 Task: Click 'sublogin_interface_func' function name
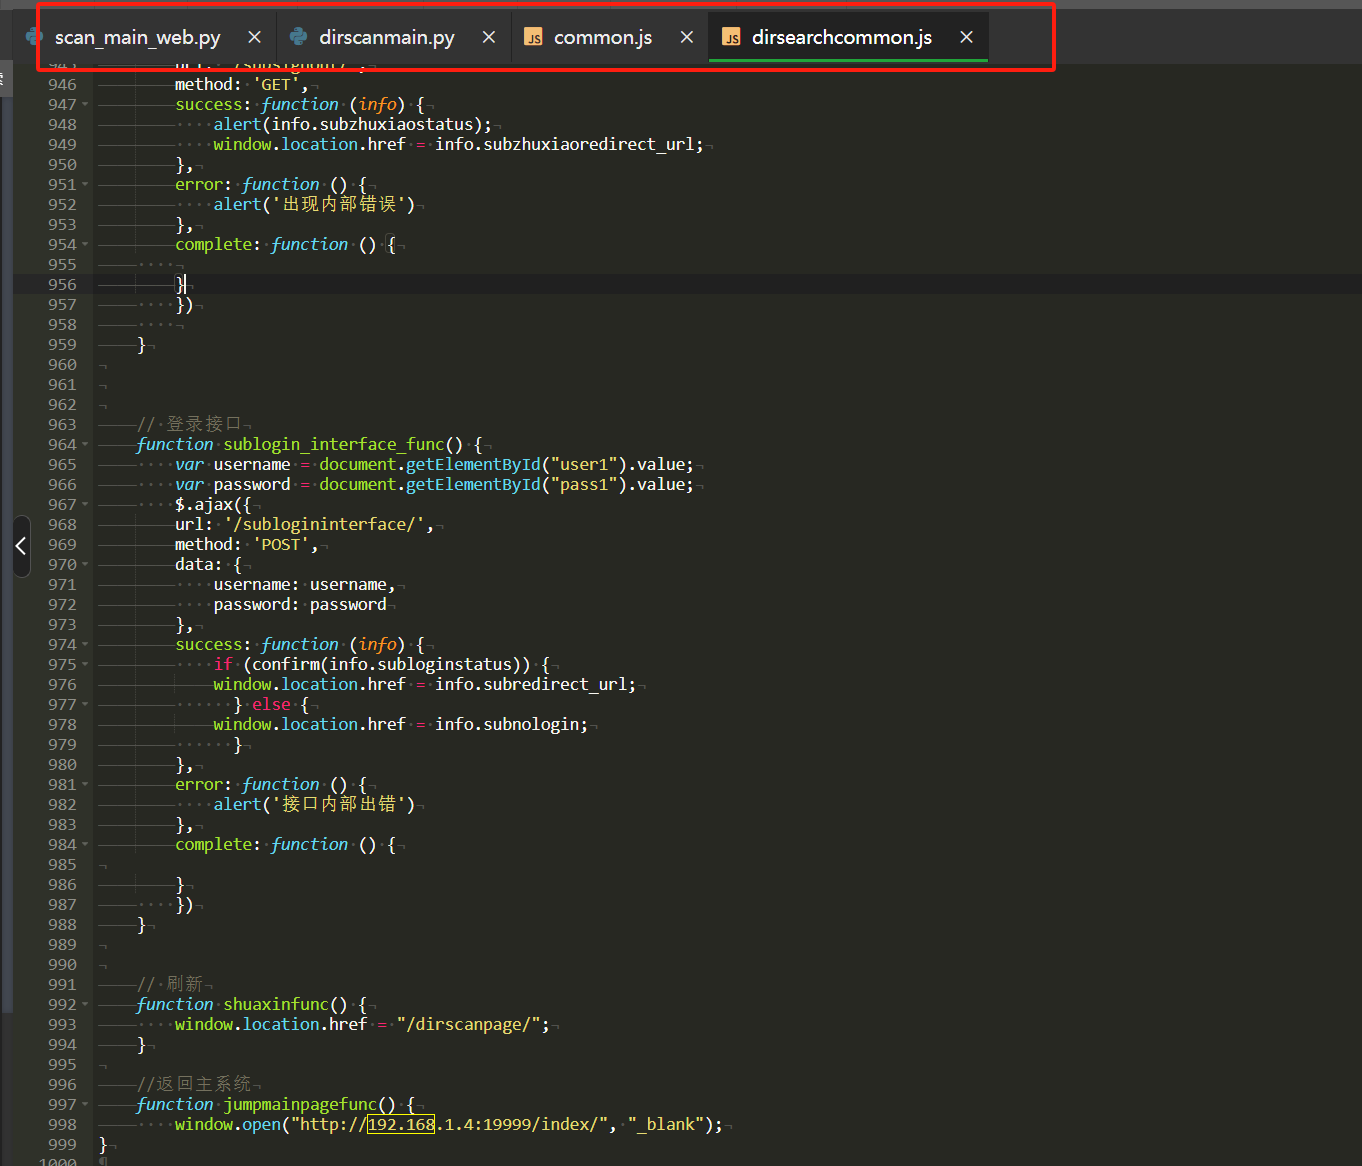pos(334,444)
